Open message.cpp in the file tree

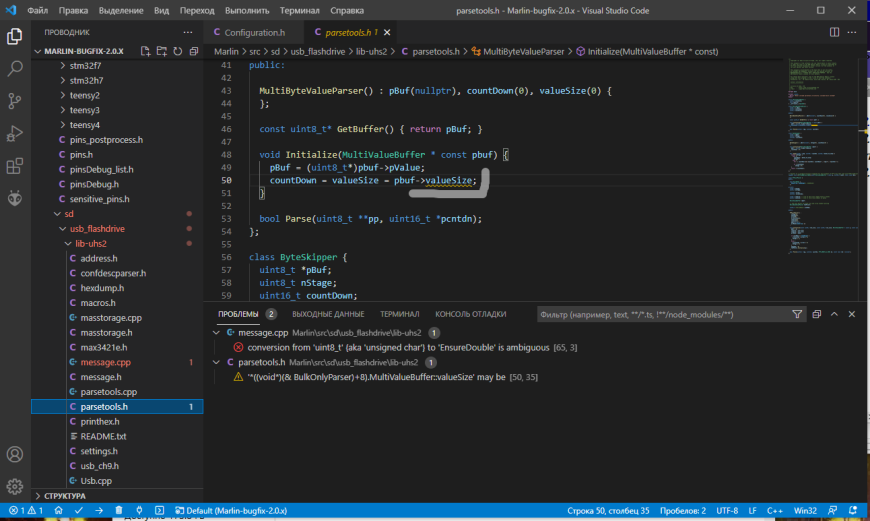click(105, 362)
